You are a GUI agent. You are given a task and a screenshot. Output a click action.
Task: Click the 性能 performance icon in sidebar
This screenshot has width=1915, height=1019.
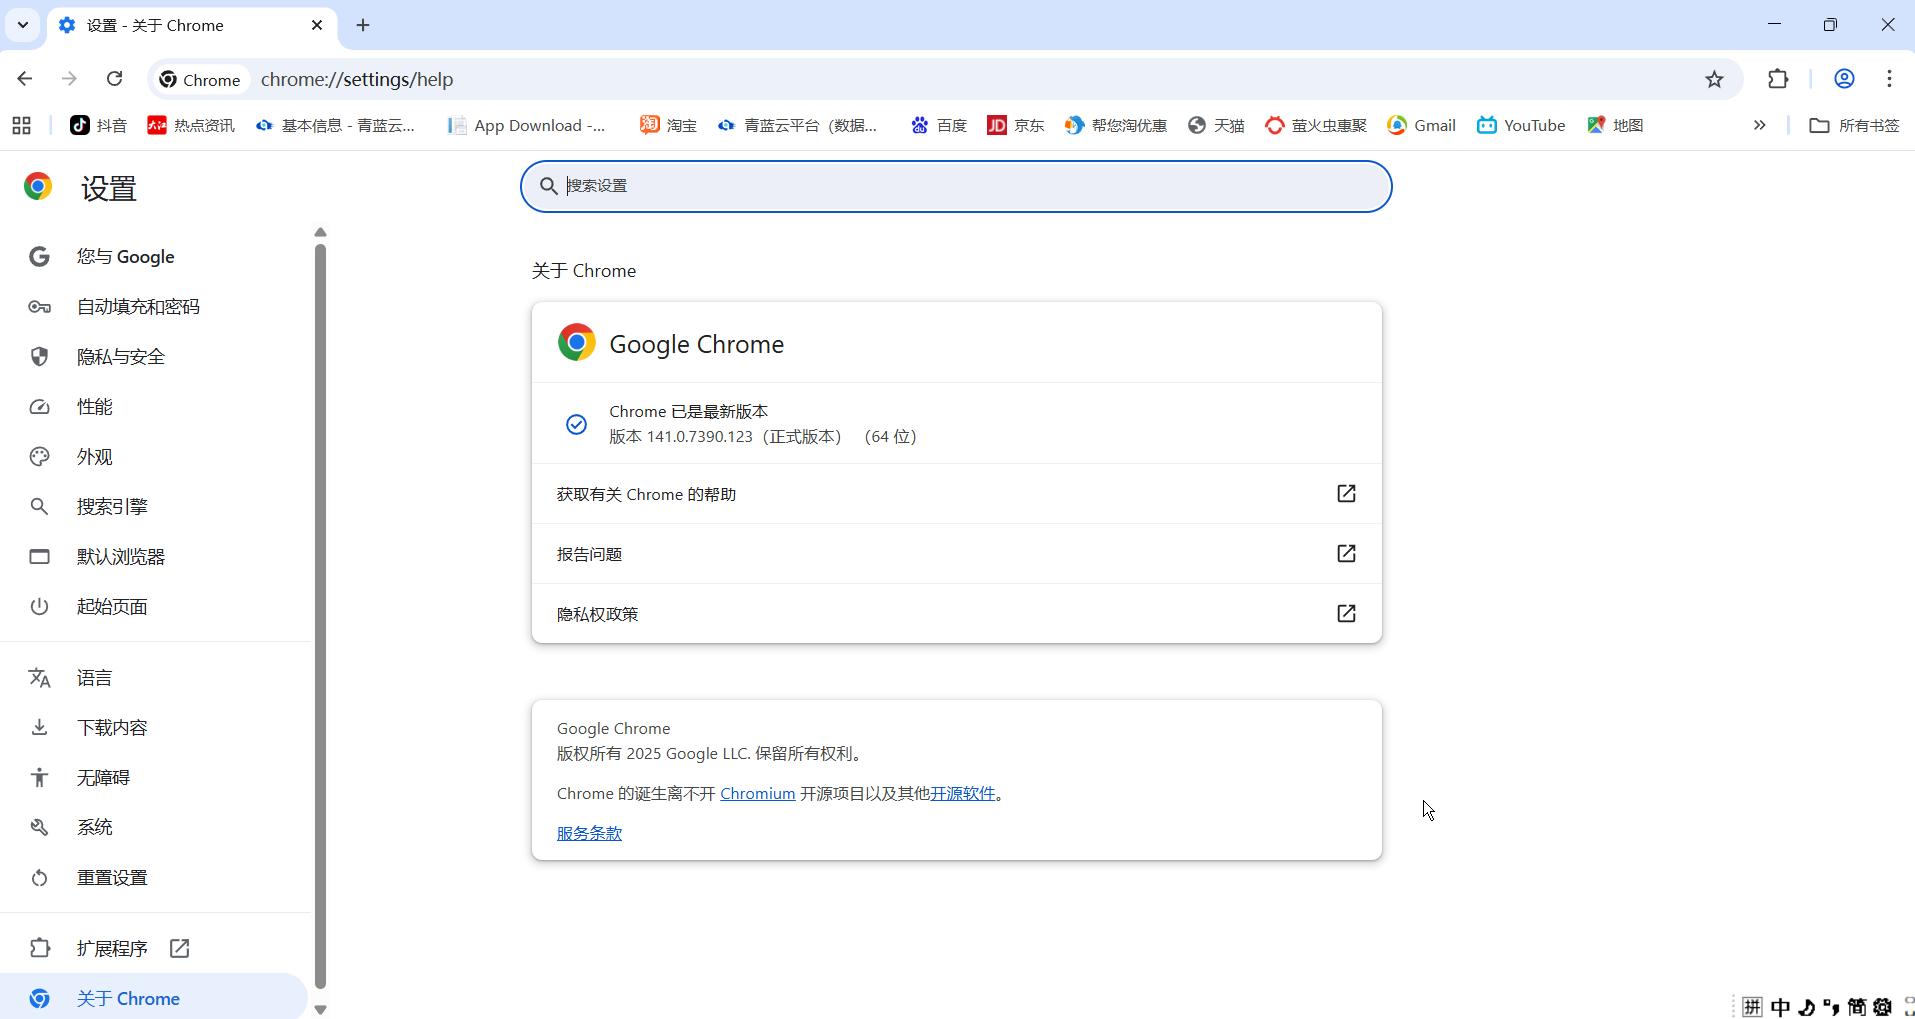click(39, 407)
